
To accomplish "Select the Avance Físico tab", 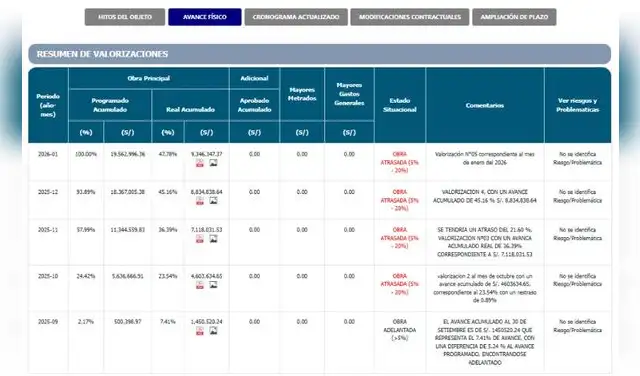I will coord(204,17).
